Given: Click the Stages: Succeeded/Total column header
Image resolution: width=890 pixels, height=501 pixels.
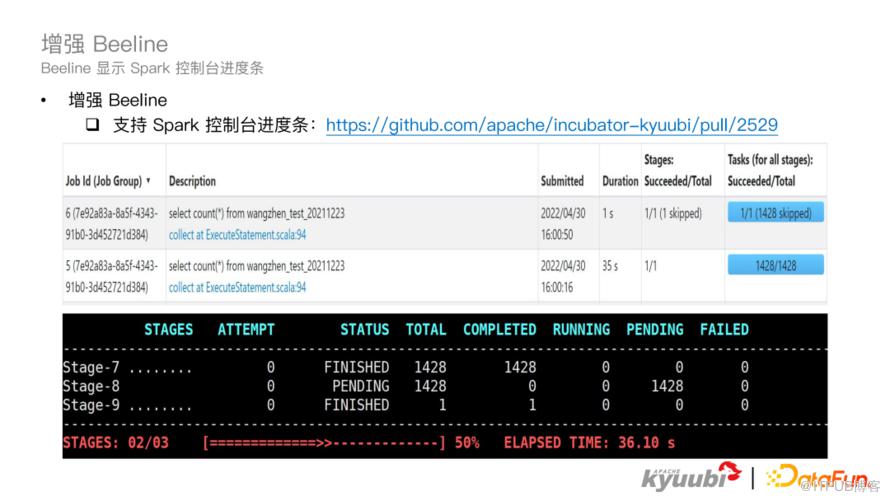Looking at the screenshot, I should pyautogui.click(x=678, y=170).
